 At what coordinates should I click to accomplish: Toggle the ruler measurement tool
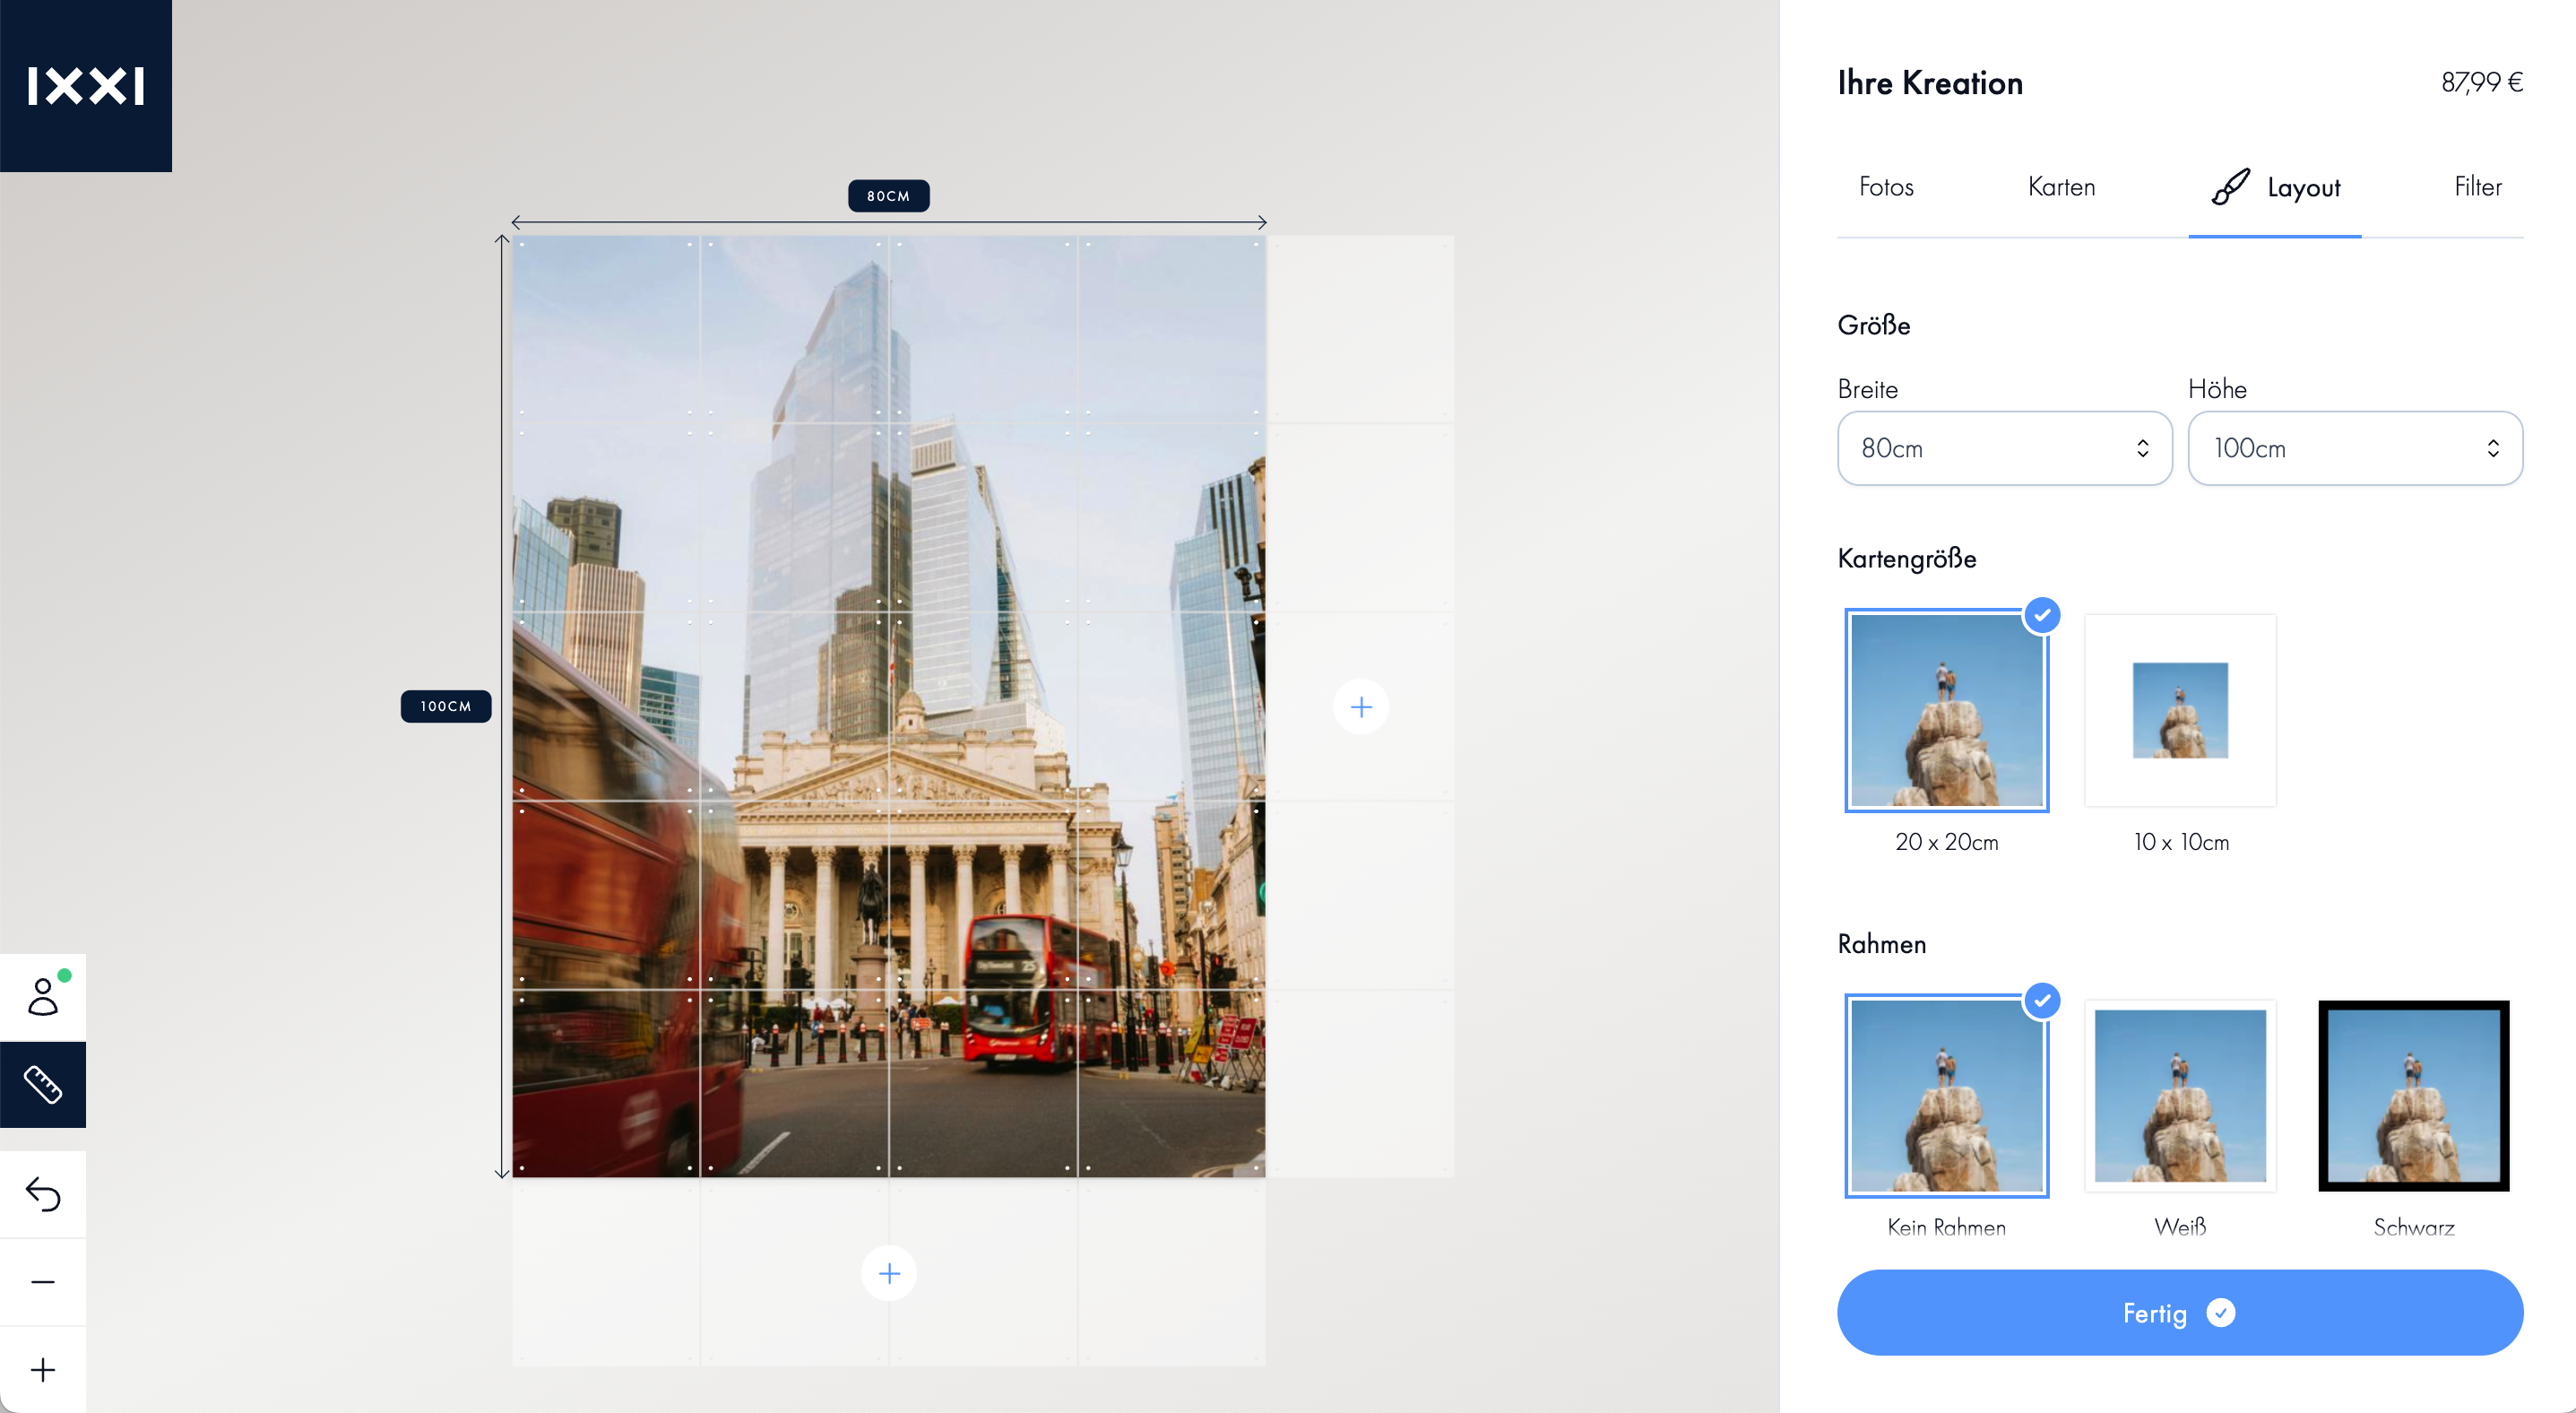pos(43,1084)
